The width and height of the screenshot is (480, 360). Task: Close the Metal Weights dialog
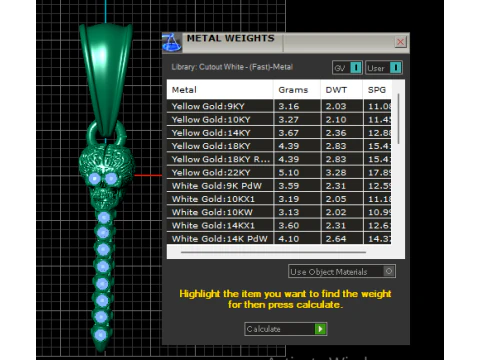pyautogui.click(x=400, y=42)
